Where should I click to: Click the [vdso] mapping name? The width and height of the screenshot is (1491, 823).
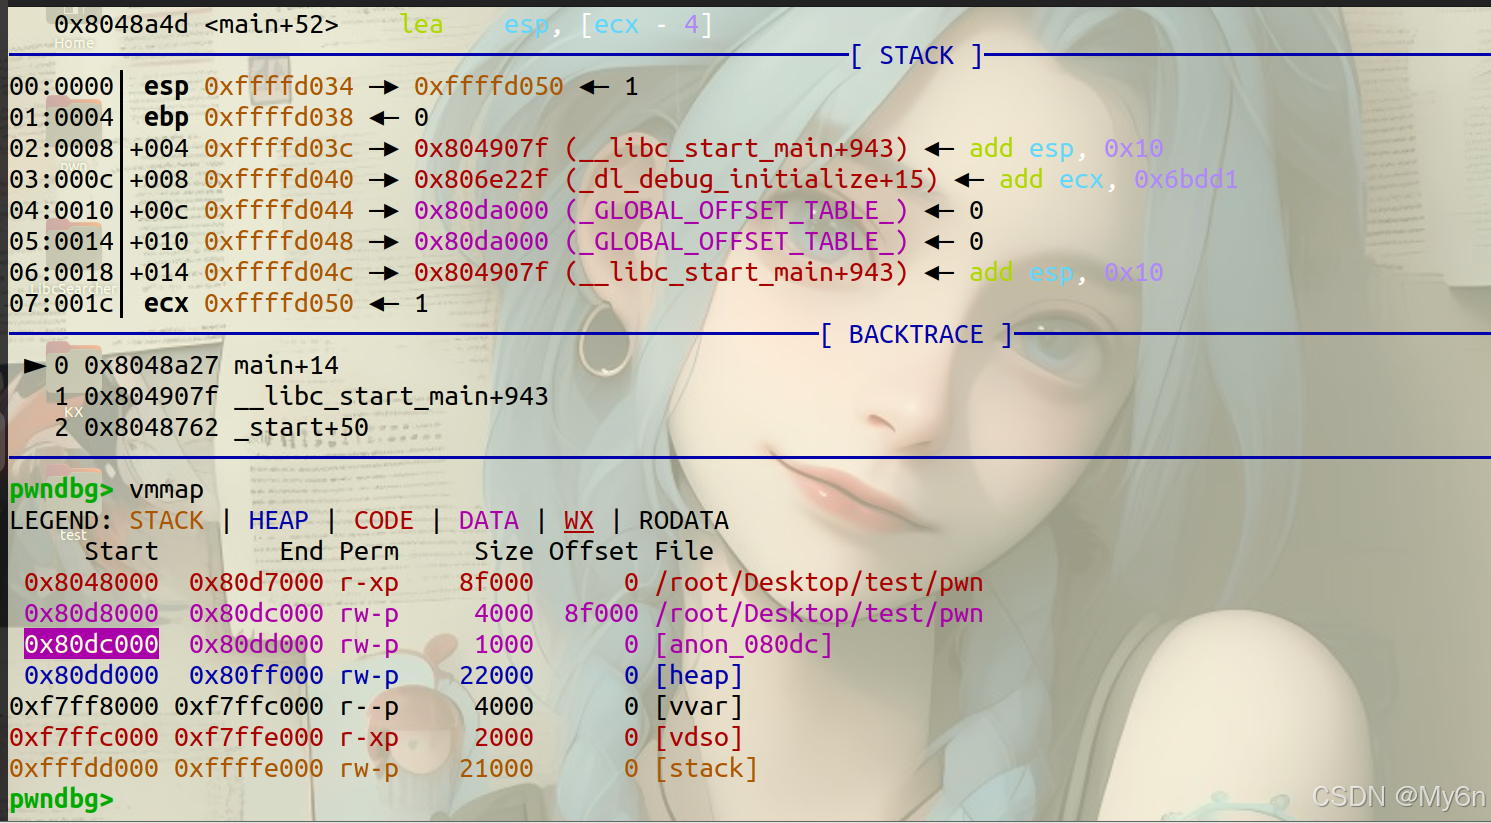point(699,738)
